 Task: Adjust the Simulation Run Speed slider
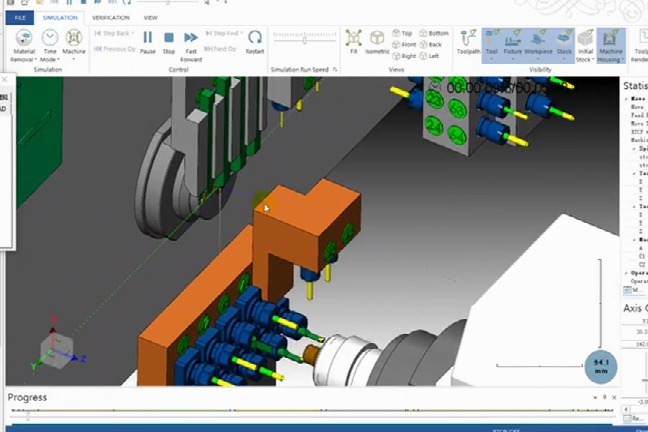click(305, 40)
